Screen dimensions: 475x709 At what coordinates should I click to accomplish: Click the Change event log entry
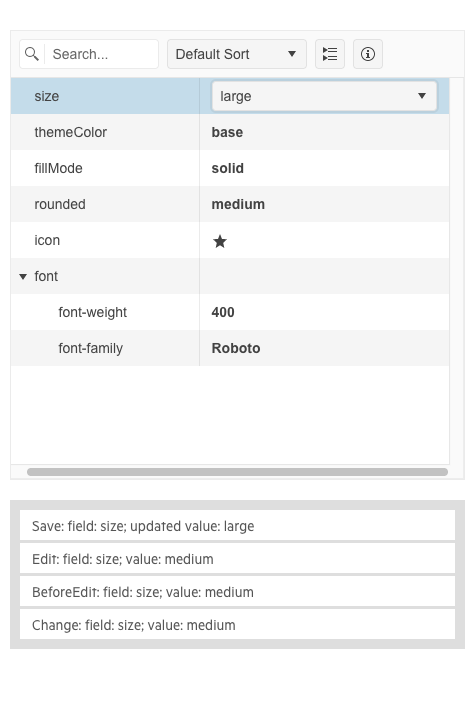pyautogui.click(x=237, y=625)
